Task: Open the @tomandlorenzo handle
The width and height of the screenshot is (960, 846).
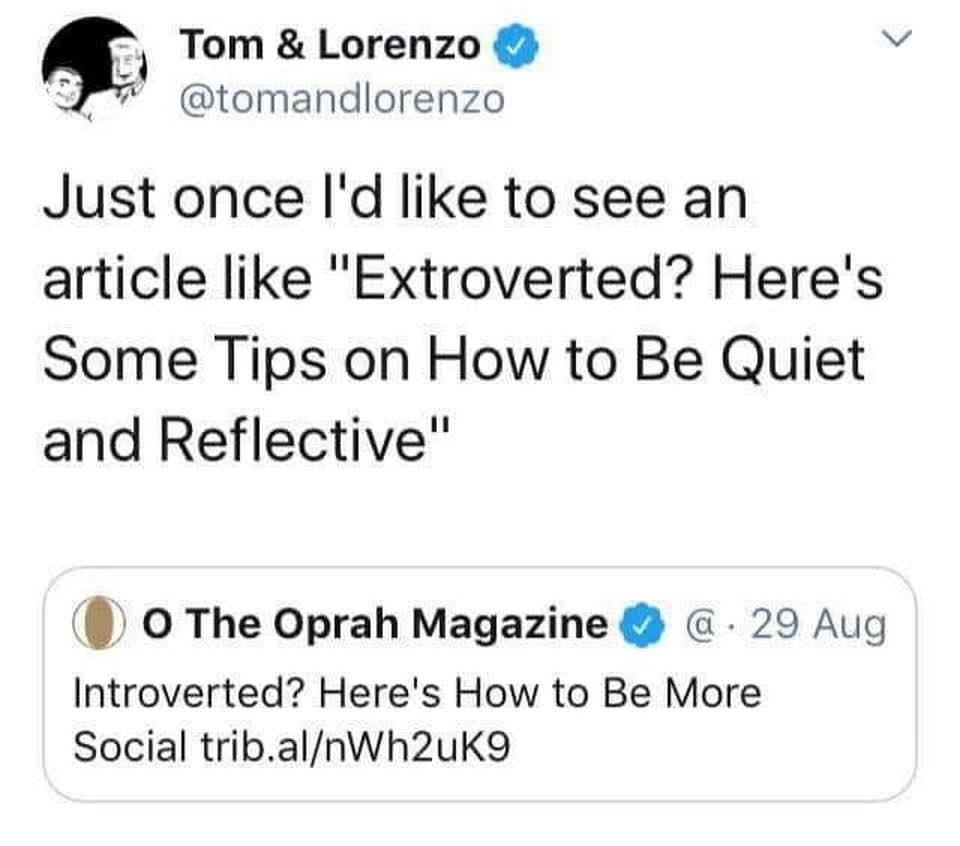Action: [342, 100]
